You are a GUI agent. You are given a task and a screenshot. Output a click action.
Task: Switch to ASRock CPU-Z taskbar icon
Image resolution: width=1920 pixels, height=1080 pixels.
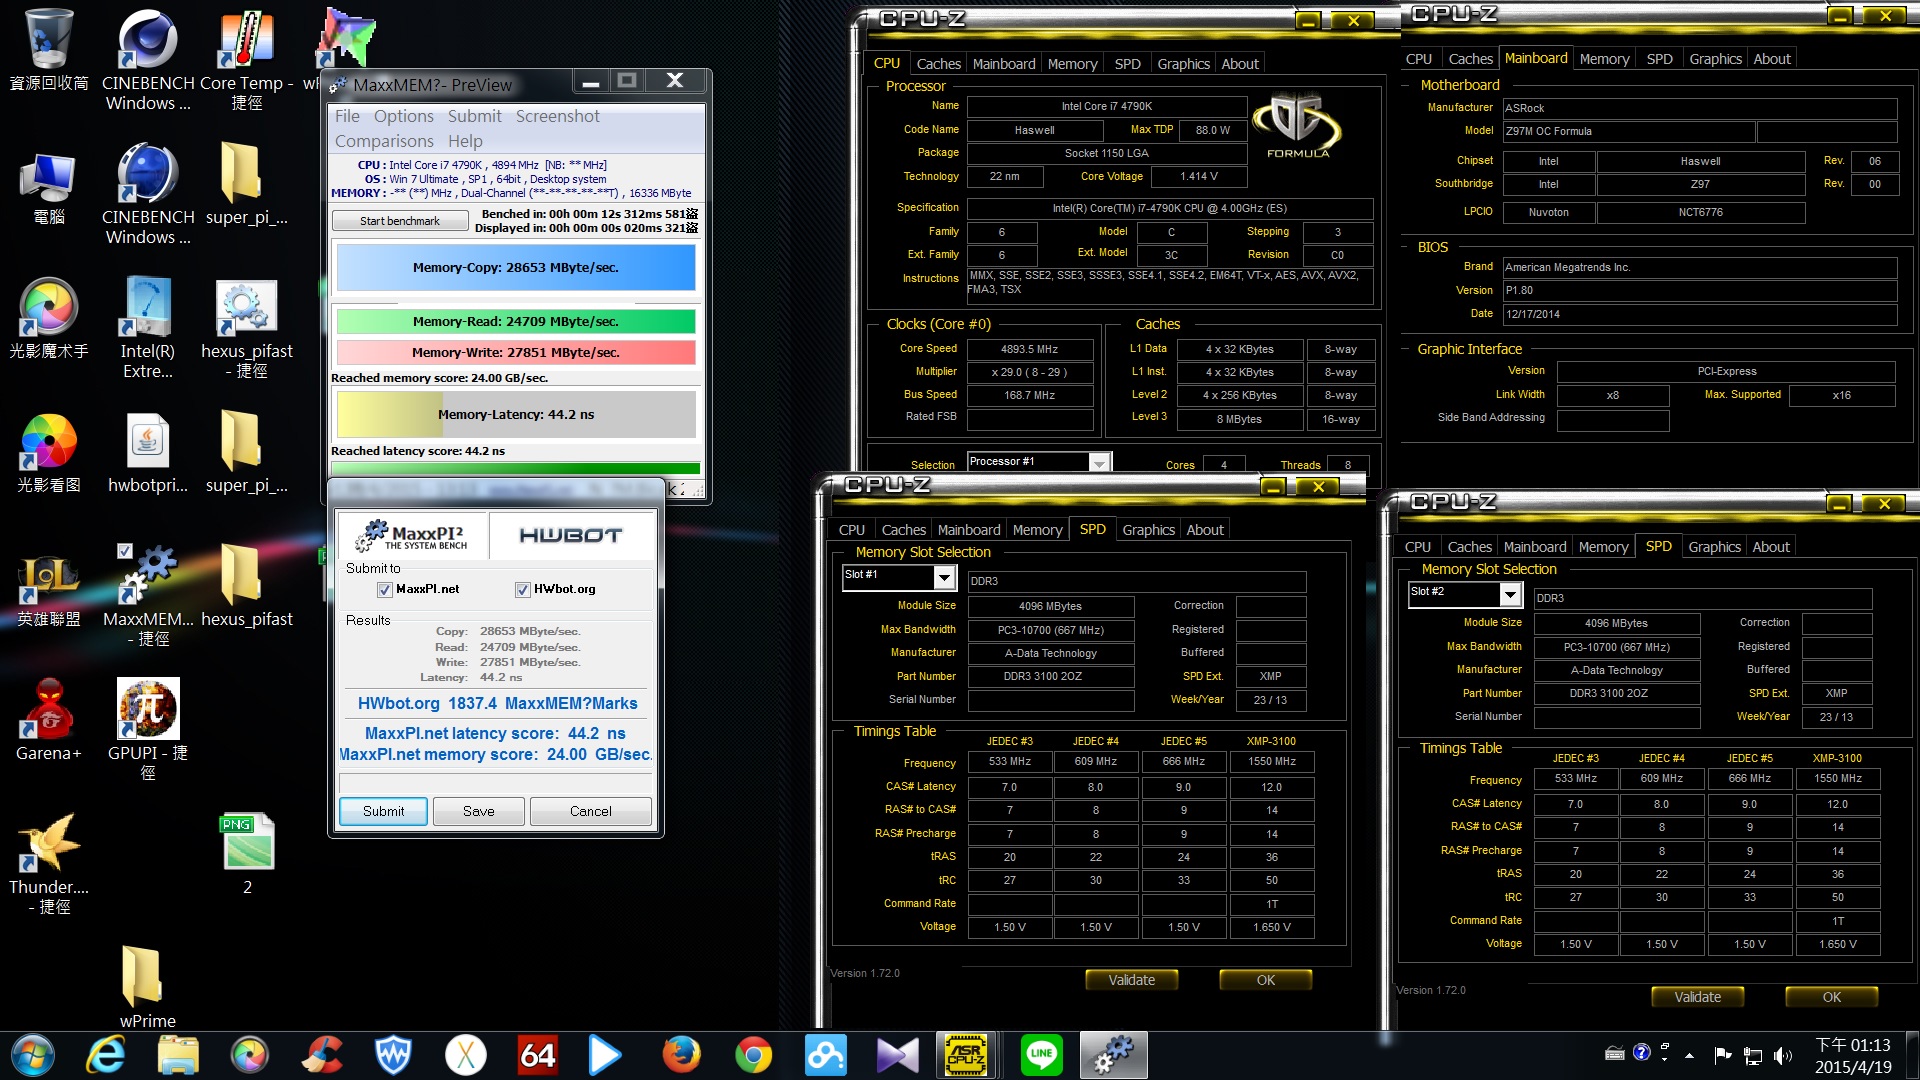tap(968, 1055)
